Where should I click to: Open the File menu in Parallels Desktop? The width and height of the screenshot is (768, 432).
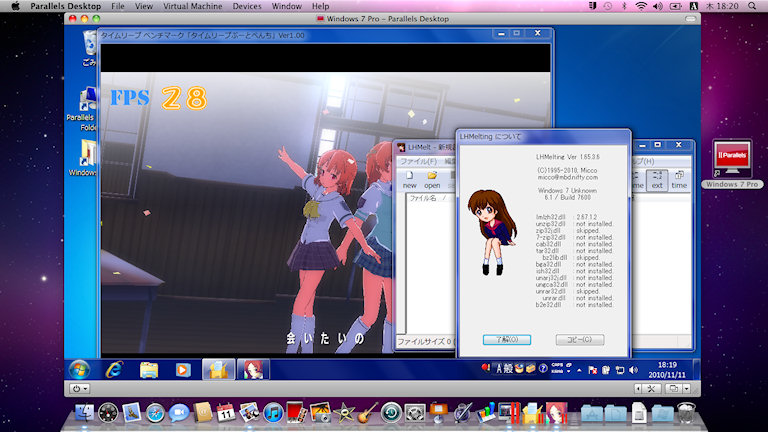point(118,6)
